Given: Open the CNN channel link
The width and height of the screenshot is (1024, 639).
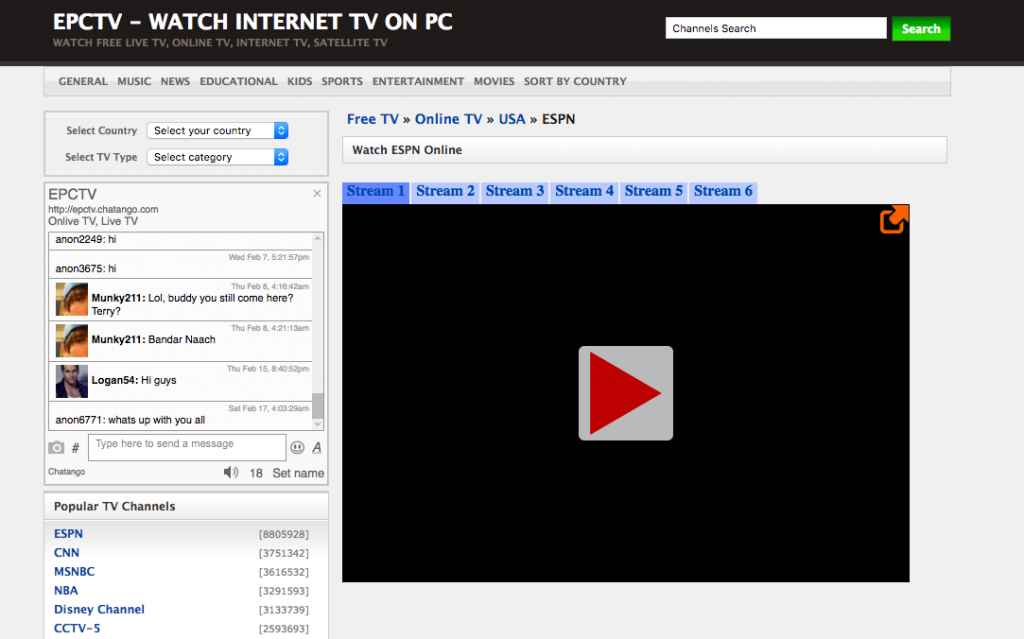Looking at the screenshot, I should pyautogui.click(x=66, y=552).
